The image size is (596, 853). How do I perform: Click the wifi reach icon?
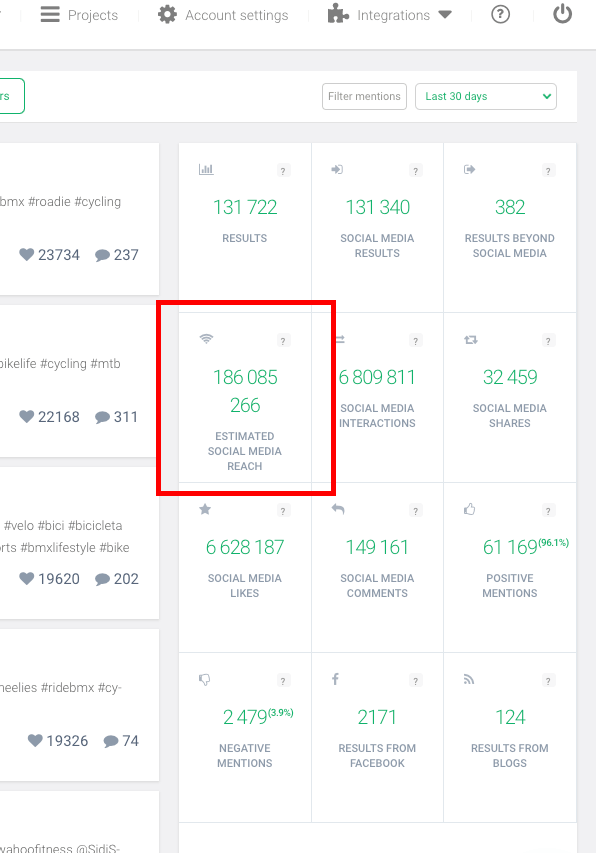pyautogui.click(x=206, y=339)
